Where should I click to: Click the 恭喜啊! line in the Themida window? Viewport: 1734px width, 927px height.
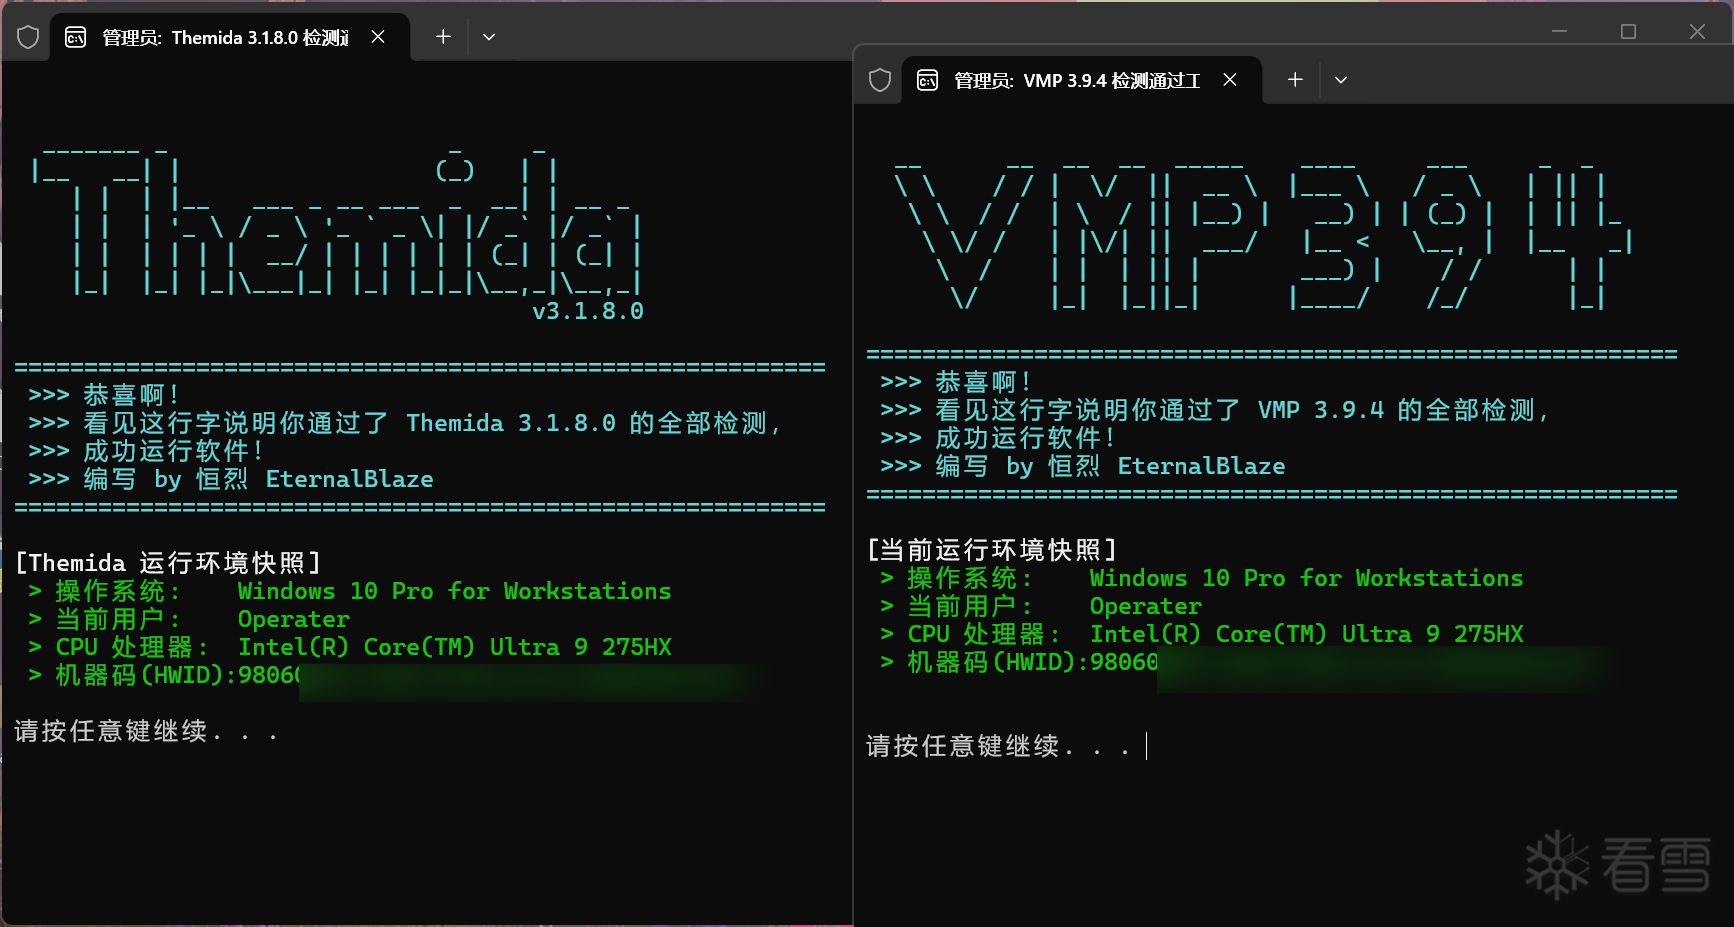(104, 395)
